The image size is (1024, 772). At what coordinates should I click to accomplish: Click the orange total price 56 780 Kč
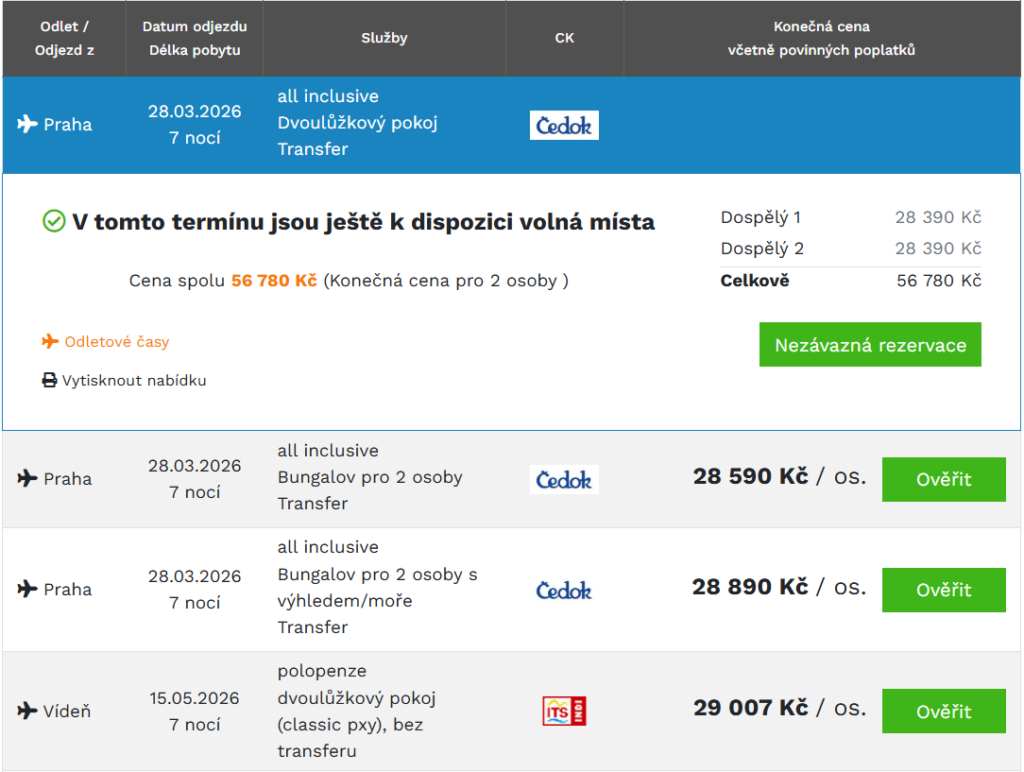274,281
